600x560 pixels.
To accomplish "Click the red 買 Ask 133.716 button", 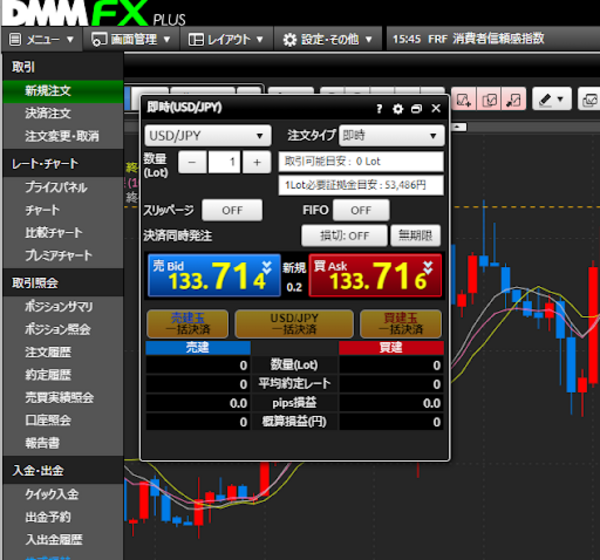I will [375, 275].
